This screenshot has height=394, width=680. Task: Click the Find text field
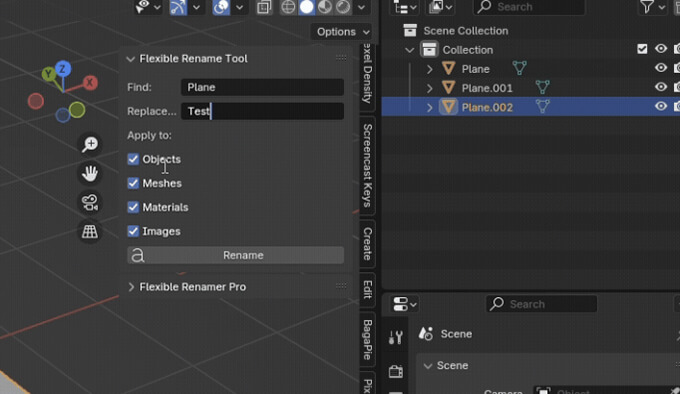[x=262, y=87]
